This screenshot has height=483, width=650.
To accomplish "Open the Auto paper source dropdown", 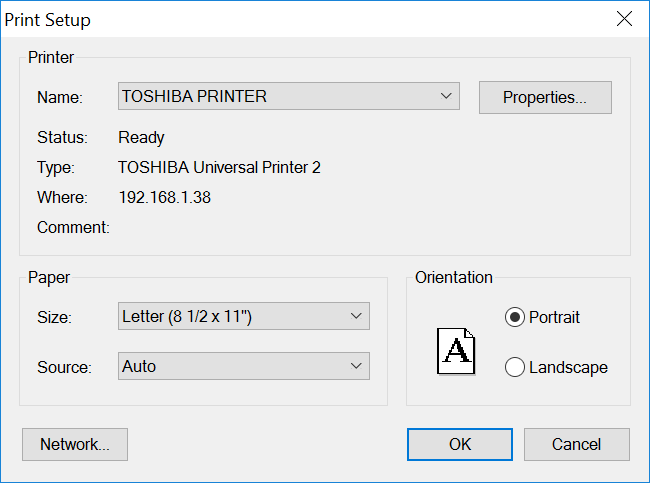I will pyautogui.click(x=244, y=366).
